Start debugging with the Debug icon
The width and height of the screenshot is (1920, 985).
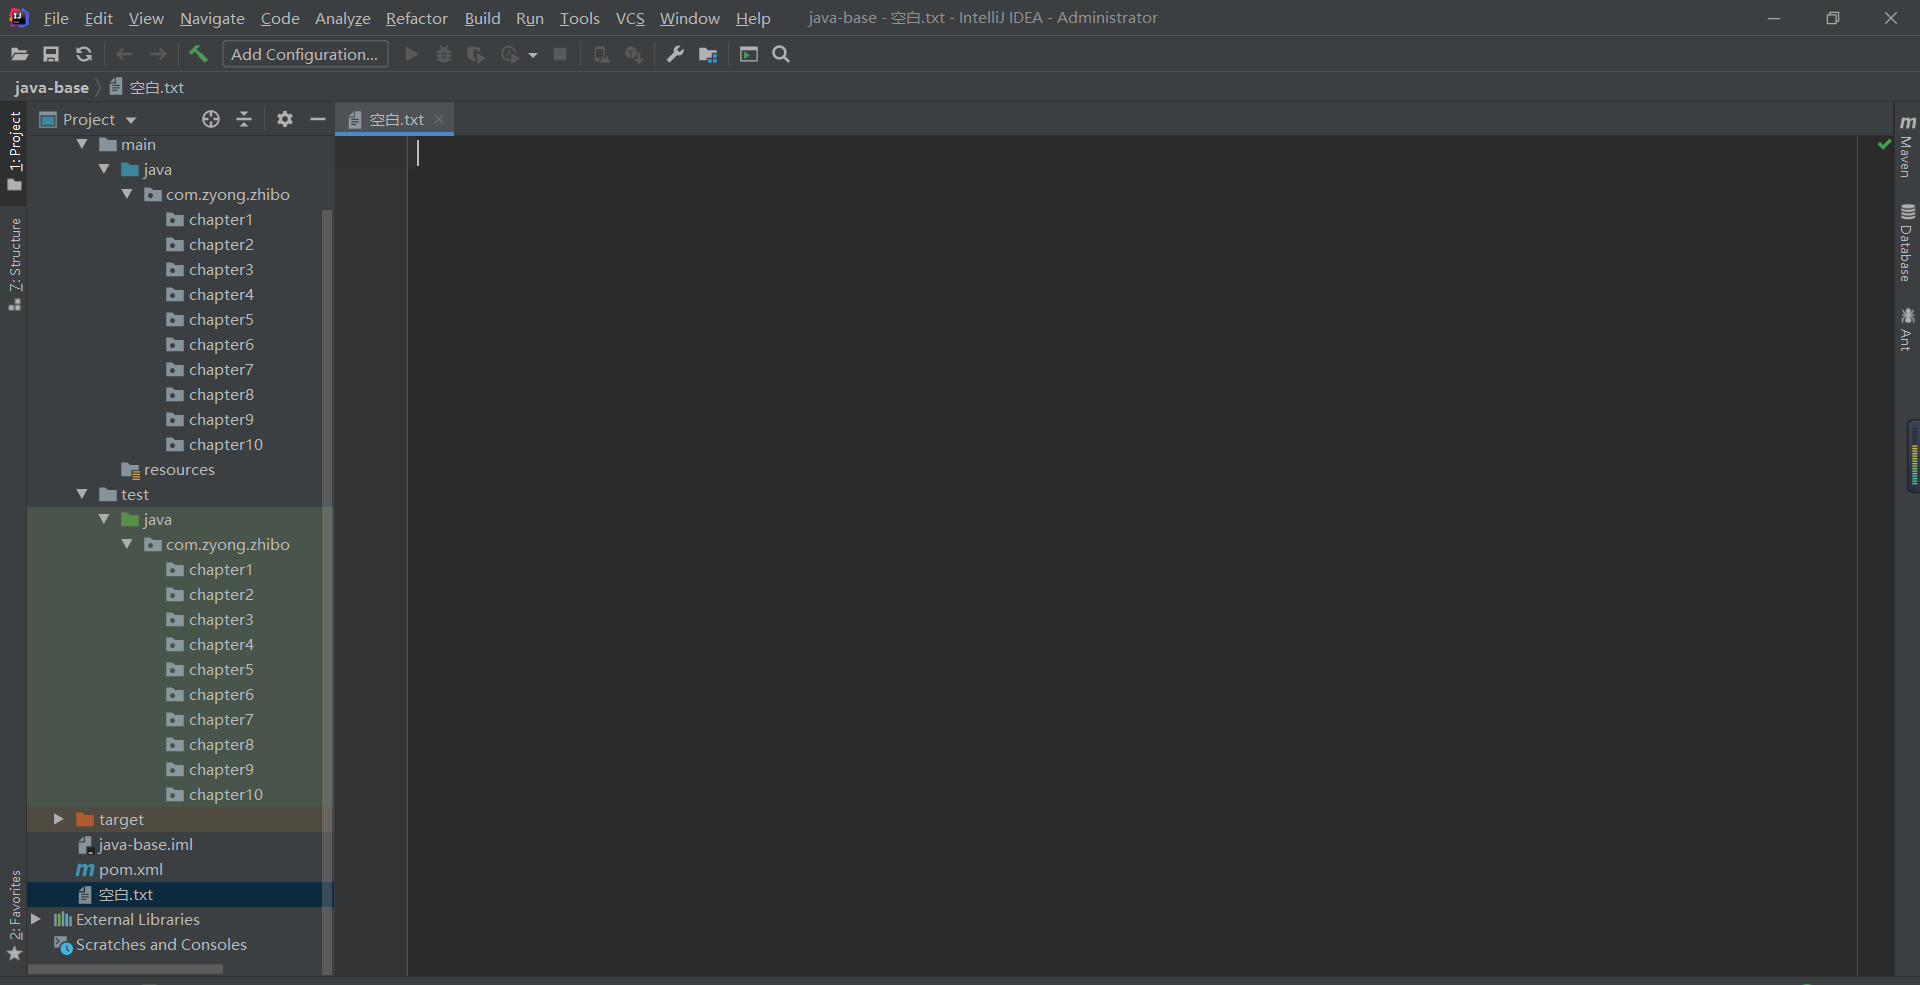[x=443, y=54]
